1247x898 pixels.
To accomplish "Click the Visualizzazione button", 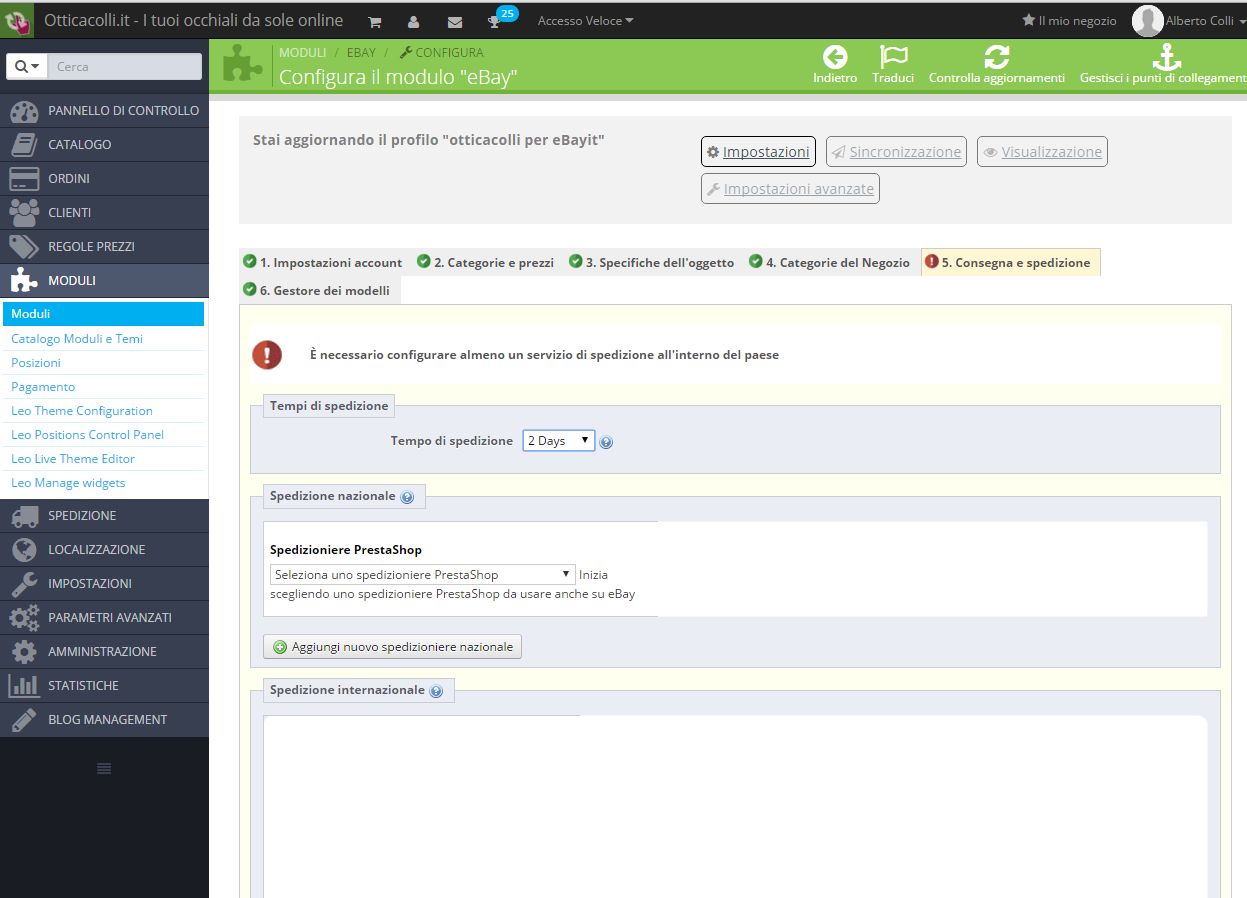I will (1042, 152).
